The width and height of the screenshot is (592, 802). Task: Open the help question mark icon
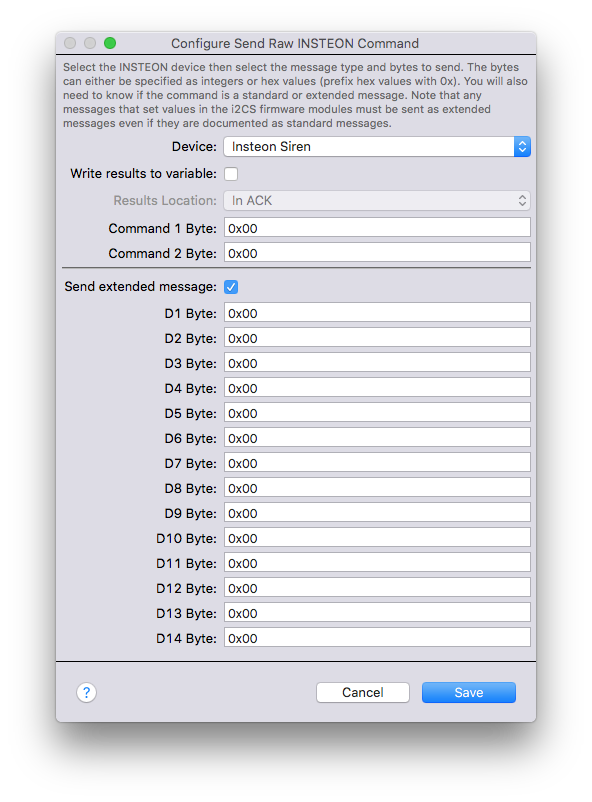pyautogui.click(x=86, y=693)
